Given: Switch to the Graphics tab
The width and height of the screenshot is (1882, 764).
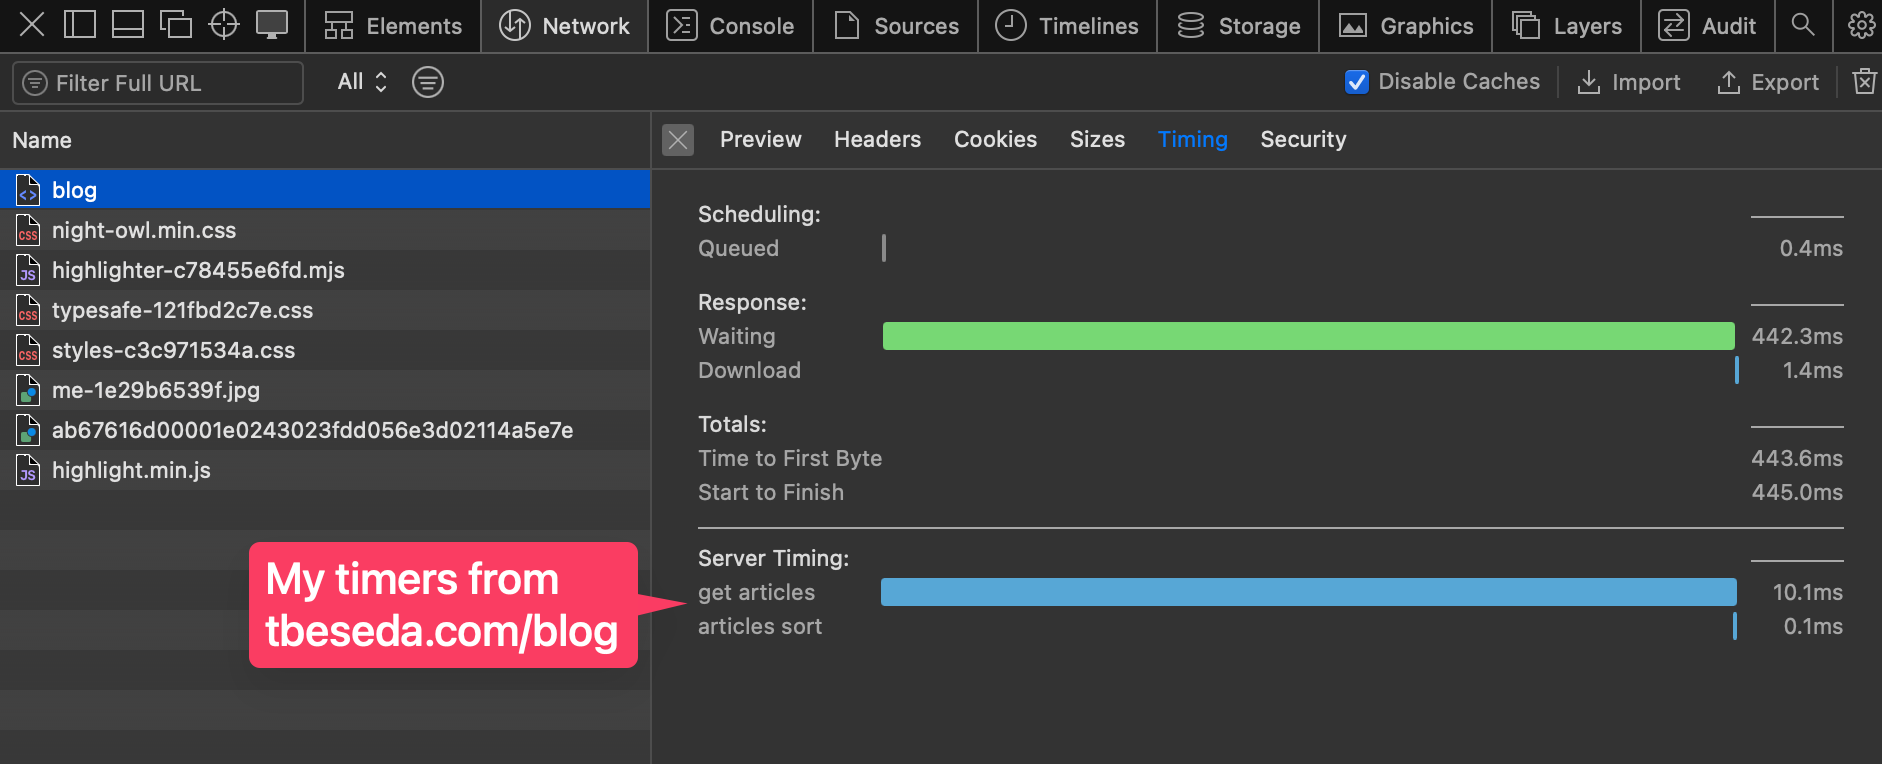Looking at the screenshot, I should tap(1405, 26).
